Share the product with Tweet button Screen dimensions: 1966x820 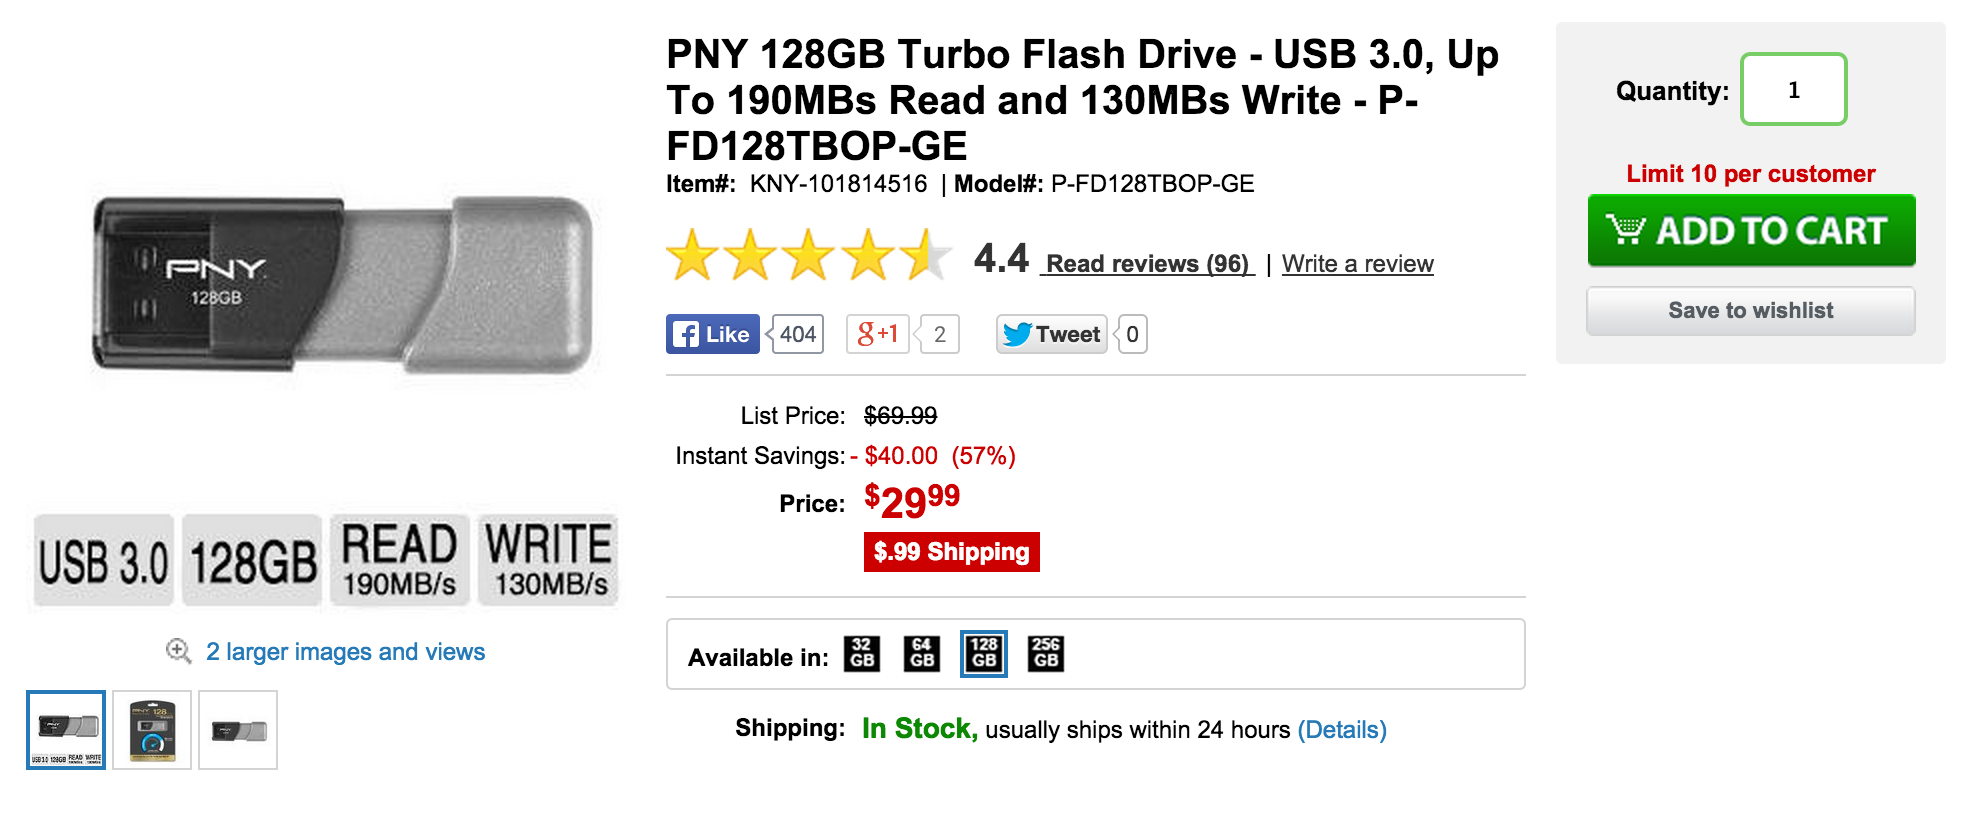1051,334
